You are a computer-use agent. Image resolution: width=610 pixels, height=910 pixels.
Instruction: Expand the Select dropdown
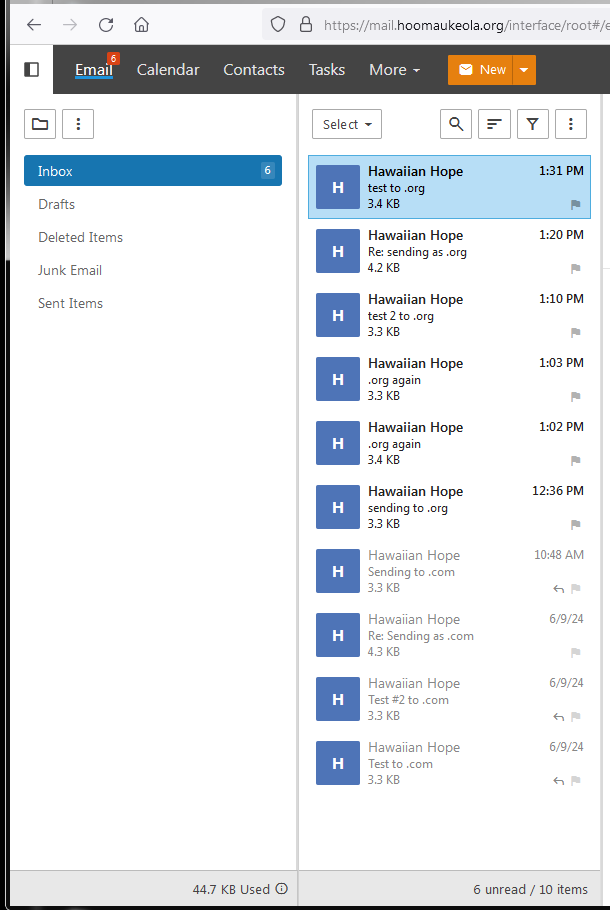(x=347, y=124)
